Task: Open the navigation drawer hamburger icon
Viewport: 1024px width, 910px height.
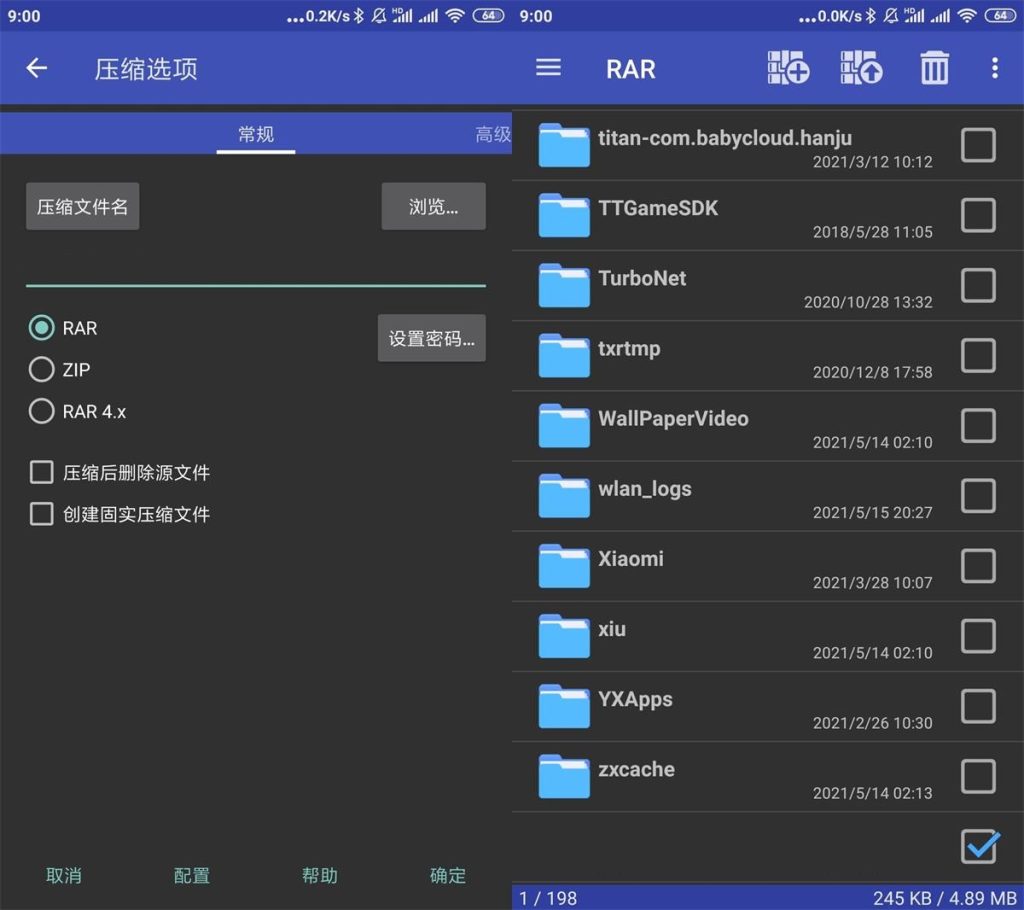Action: 548,67
